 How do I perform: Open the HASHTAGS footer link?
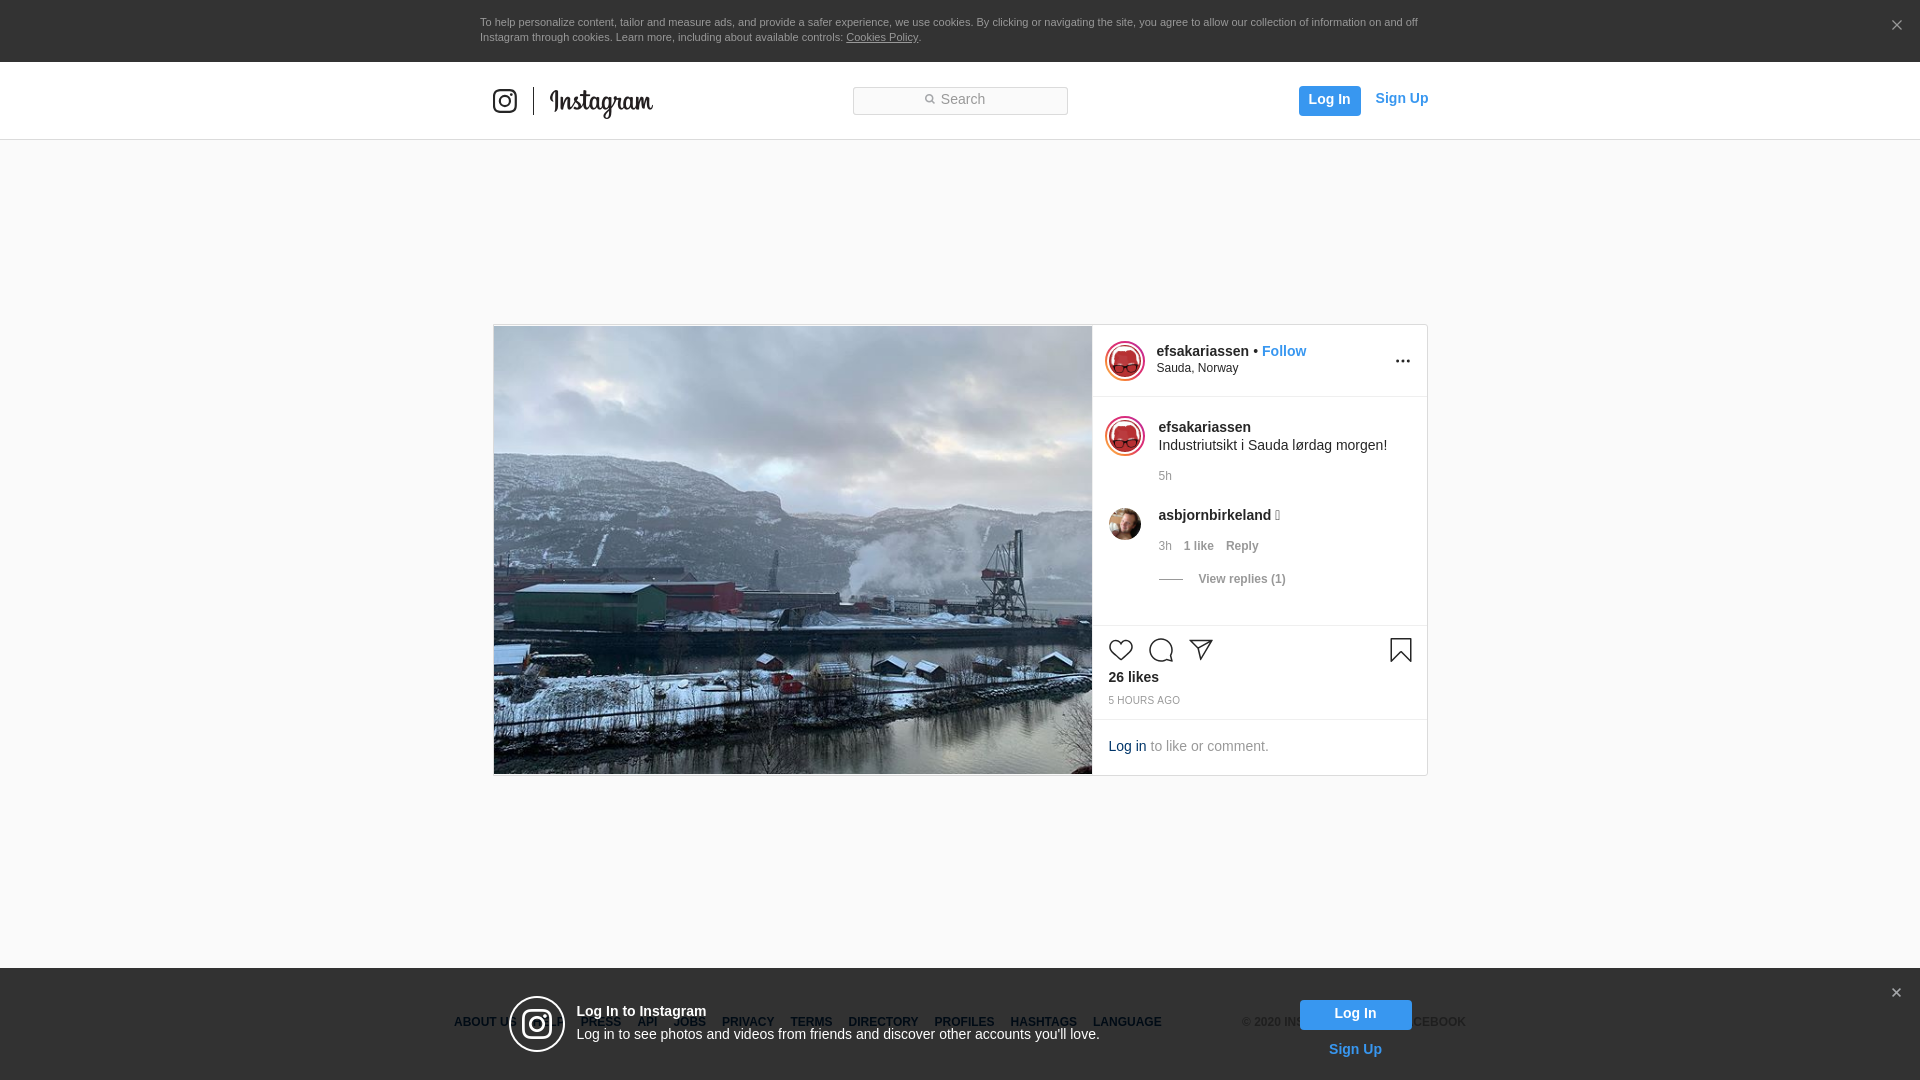coord(1043,1022)
